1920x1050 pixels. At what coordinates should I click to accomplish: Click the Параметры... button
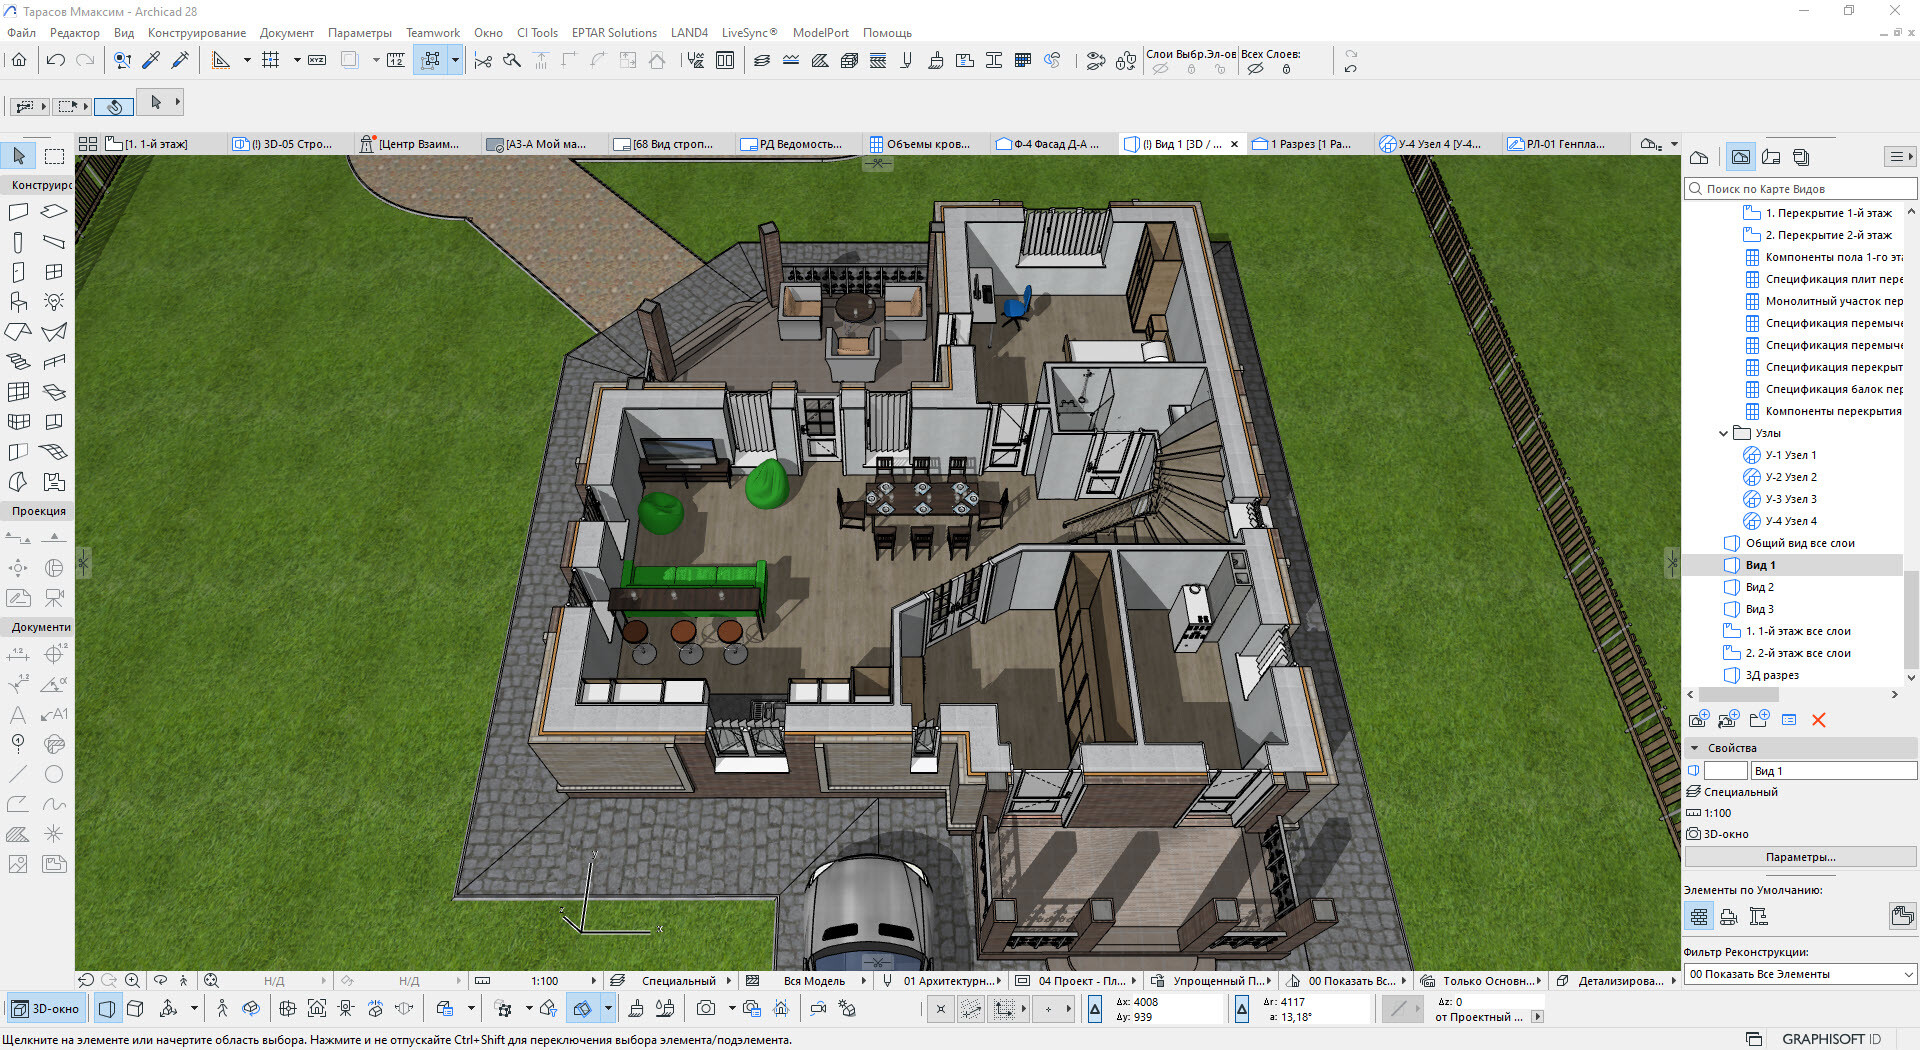click(1800, 857)
